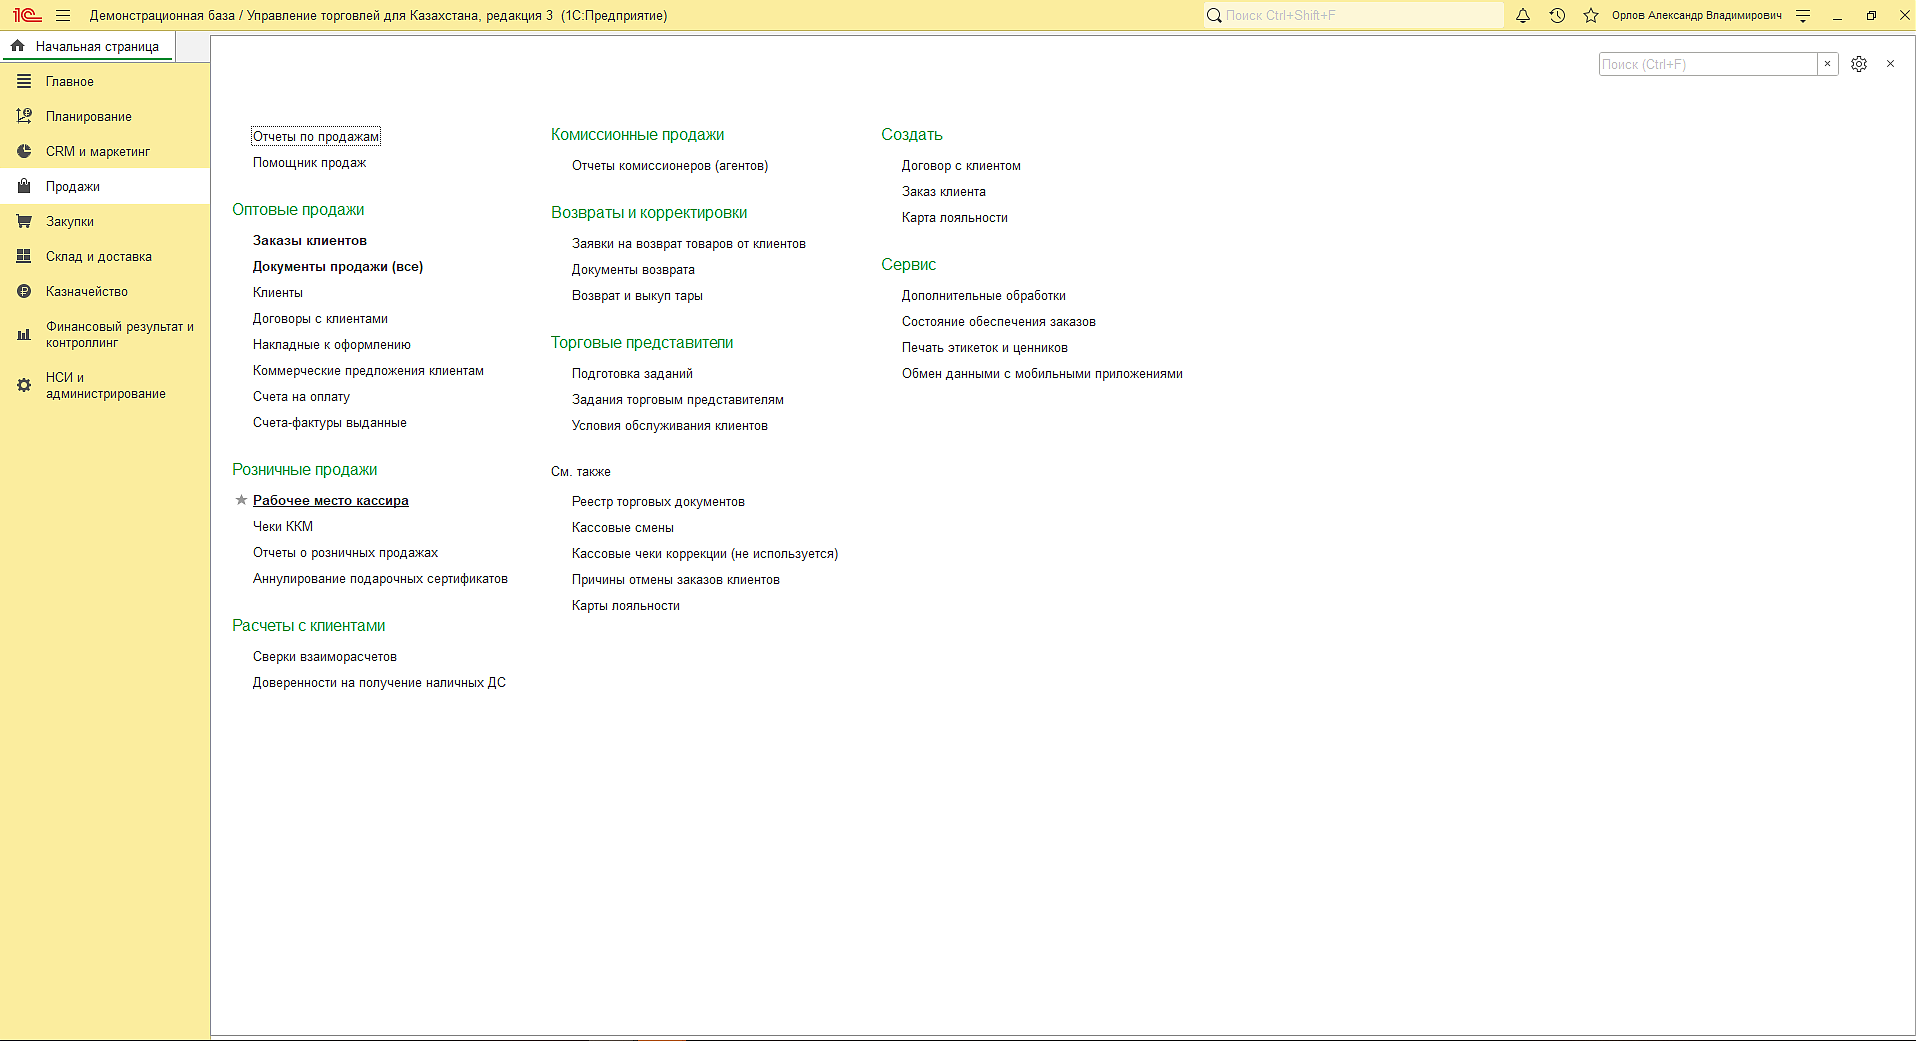The image size is (1916, 1041).
Task: Open Возврат и выкуп тары
Action: 637,295
